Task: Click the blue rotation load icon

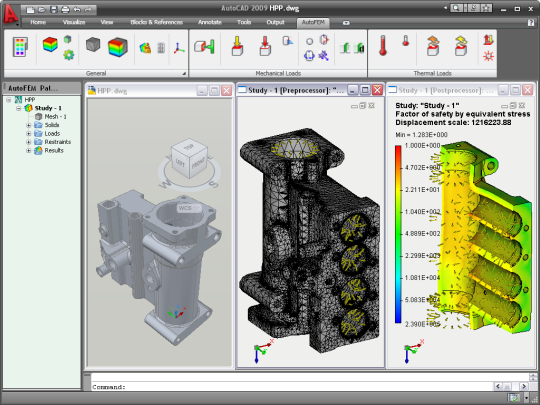Action: [309, 55]
